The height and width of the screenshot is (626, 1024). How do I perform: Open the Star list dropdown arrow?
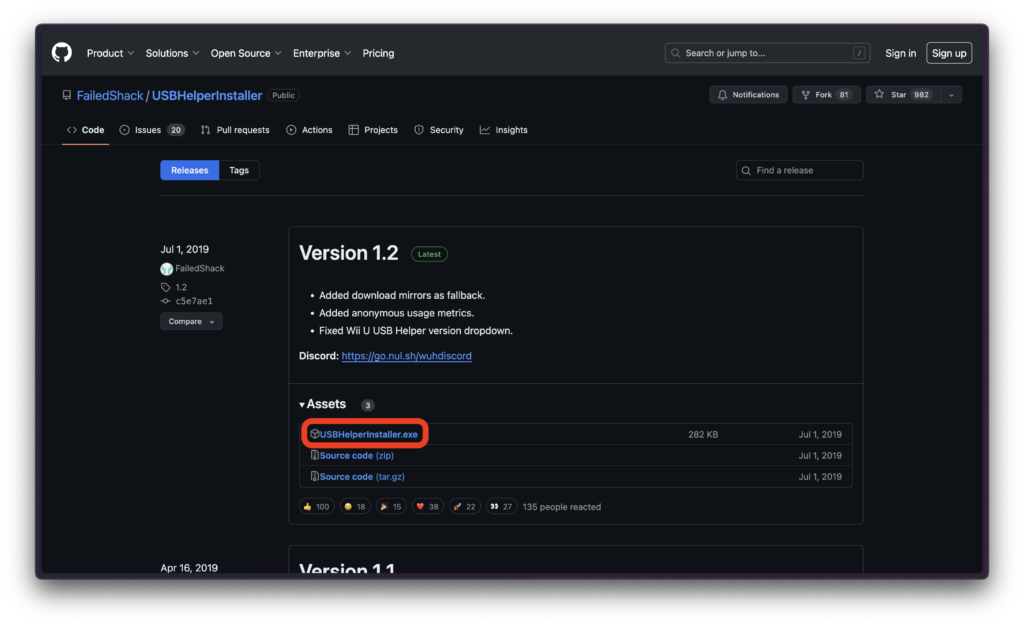950,95
